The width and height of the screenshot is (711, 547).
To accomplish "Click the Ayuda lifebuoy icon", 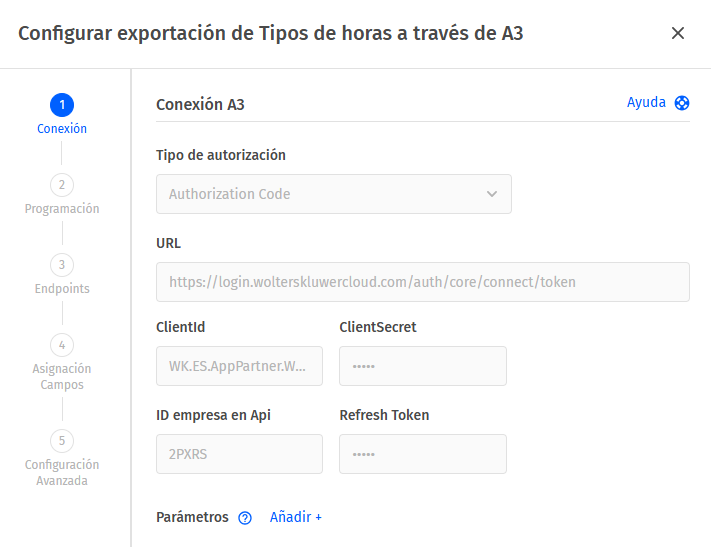I will point(682,103).
